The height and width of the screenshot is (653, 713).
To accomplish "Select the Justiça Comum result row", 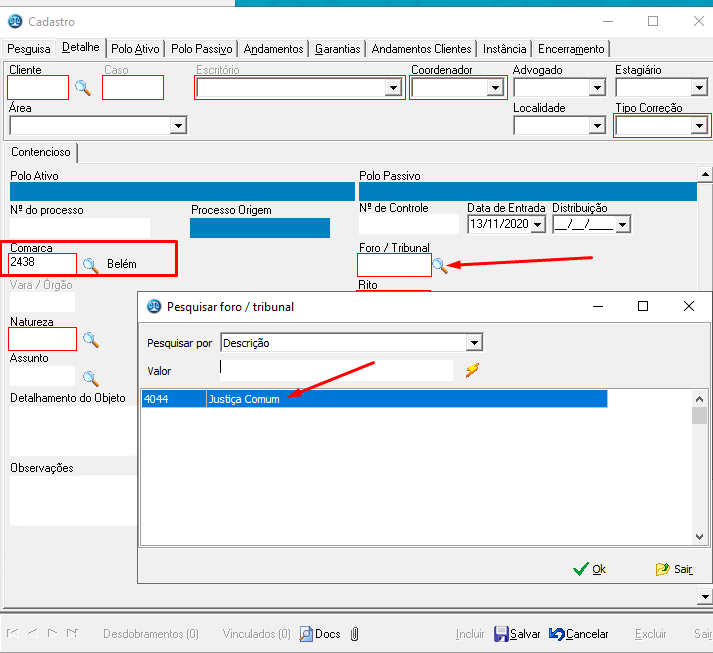I will point(374,399).
